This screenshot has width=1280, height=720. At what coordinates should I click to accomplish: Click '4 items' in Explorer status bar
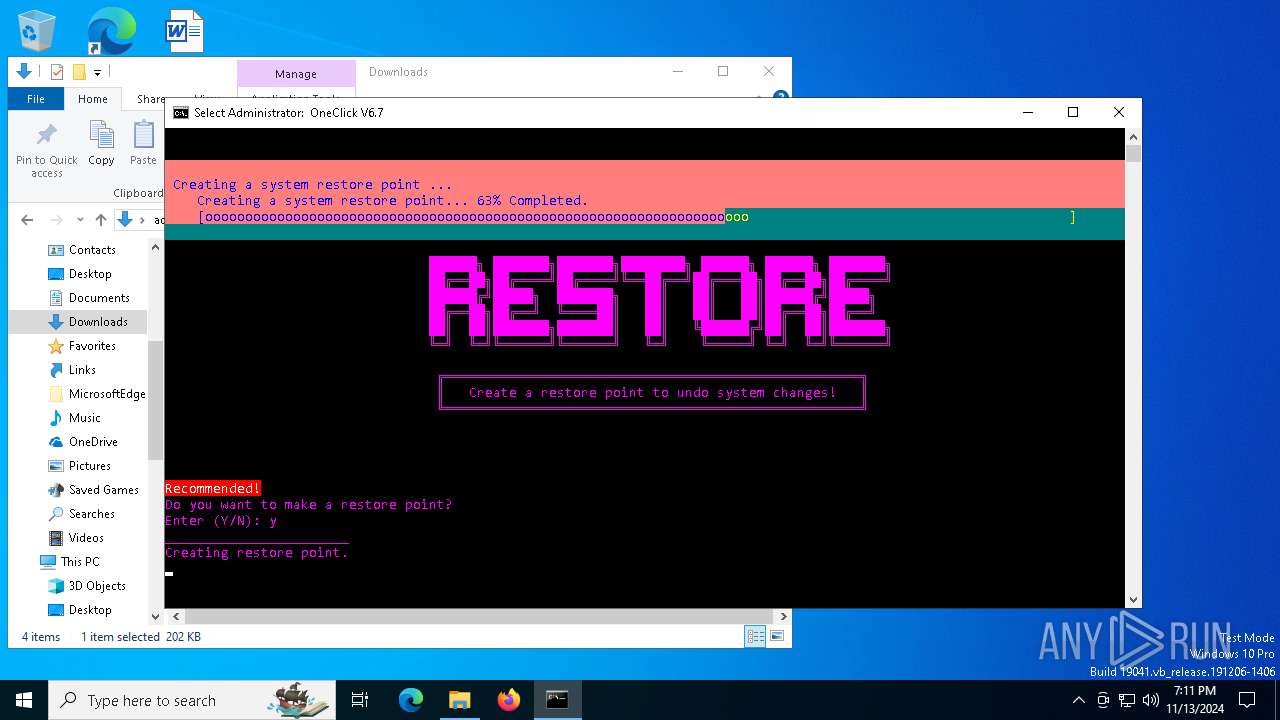pos(41,637)
